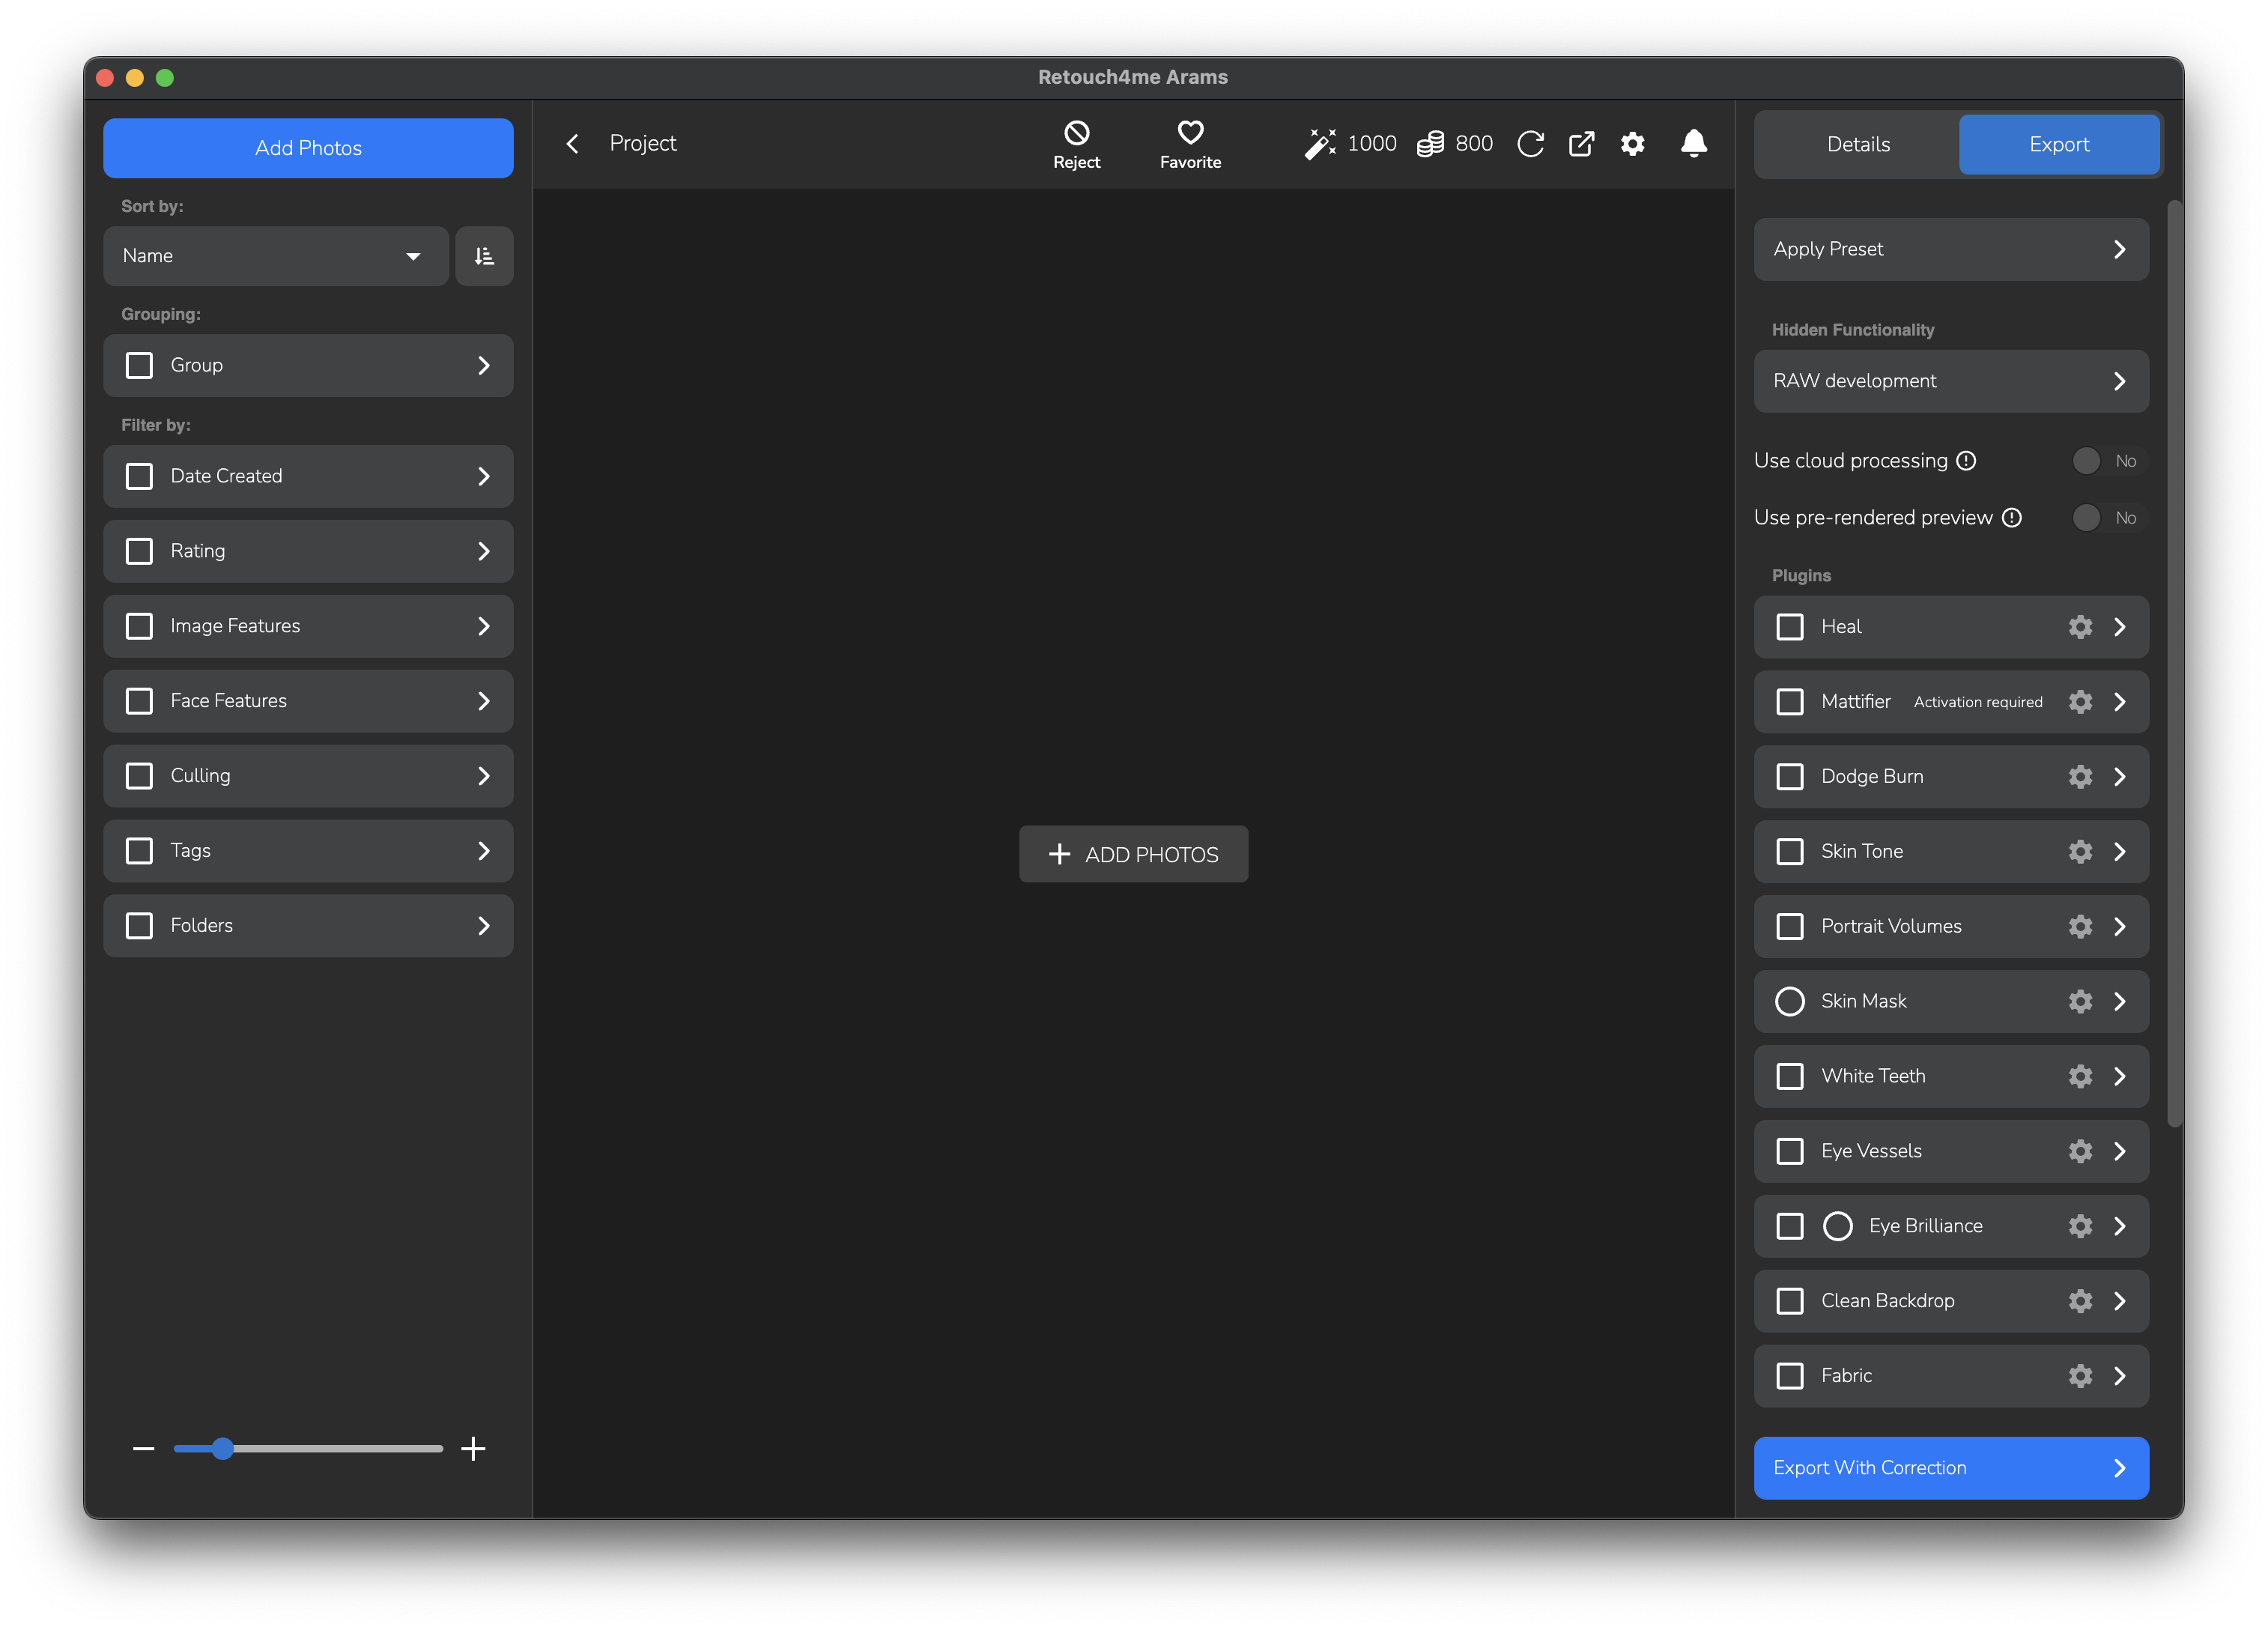Screen dimensions: 2268x1630
Task: Check the Rating filter checkbox
Action: (140, 551)
